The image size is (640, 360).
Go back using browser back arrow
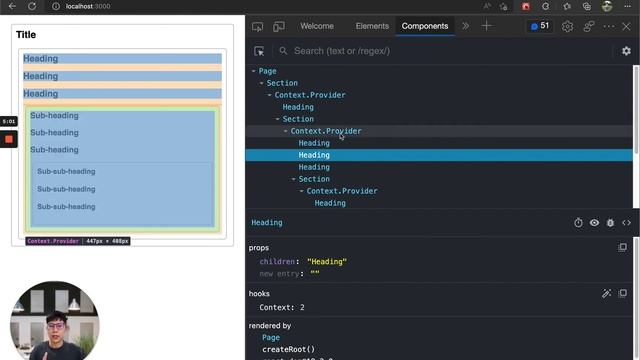[12, 6]
